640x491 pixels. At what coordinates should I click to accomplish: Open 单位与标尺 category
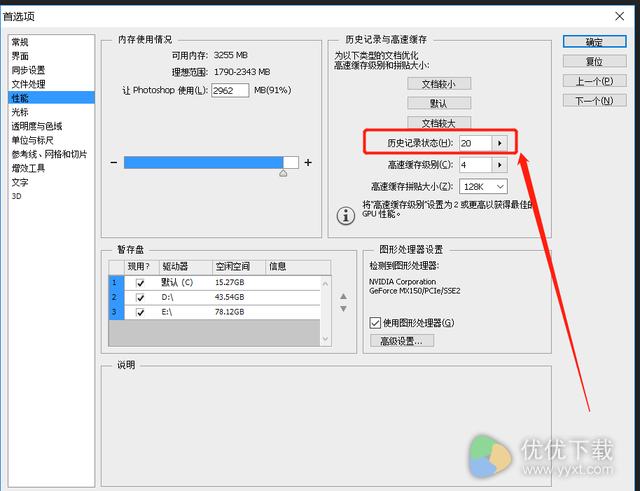(x=32, y=140)
